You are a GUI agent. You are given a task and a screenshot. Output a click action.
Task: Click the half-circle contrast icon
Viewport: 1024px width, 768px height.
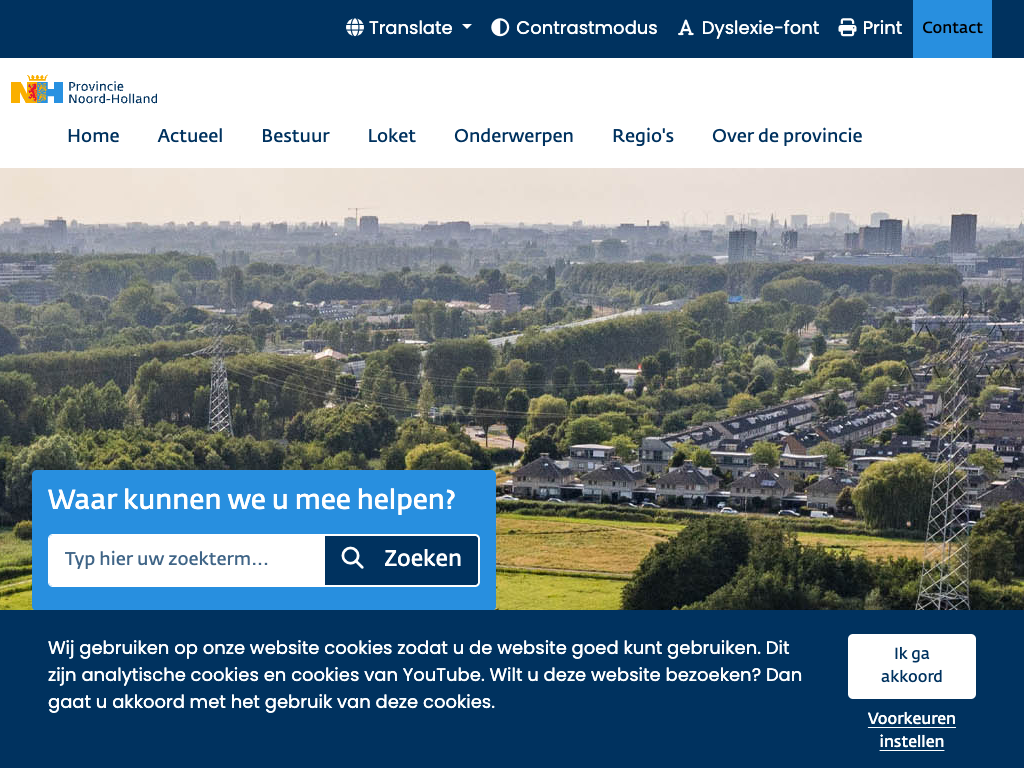pos(500,28)
